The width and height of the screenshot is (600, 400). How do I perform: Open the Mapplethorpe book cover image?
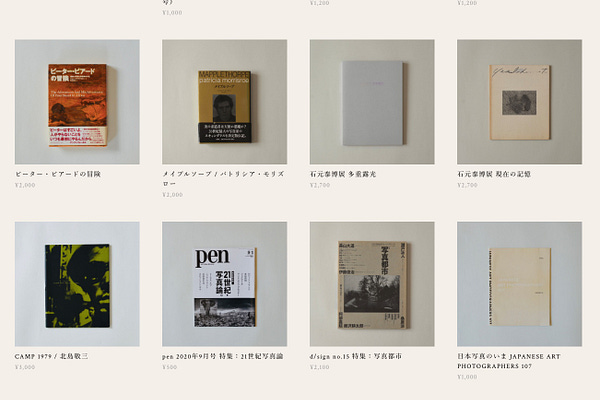[225, 102]
